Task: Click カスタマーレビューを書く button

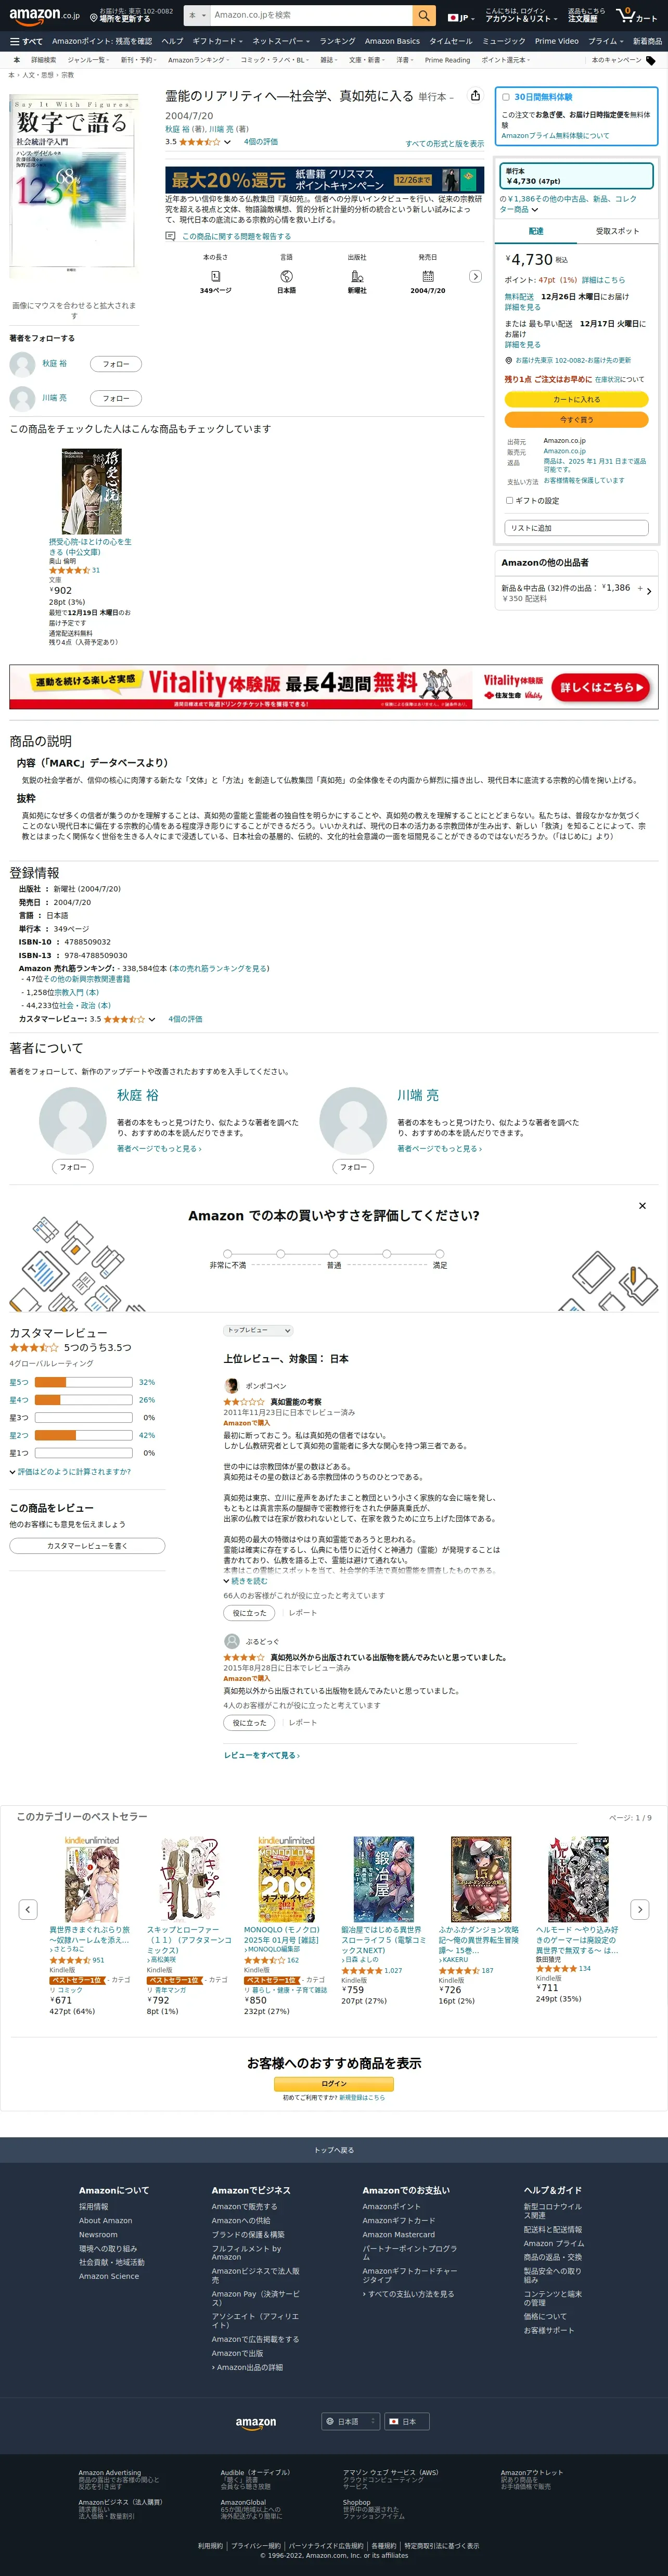Action: (x=87, y=1546)
